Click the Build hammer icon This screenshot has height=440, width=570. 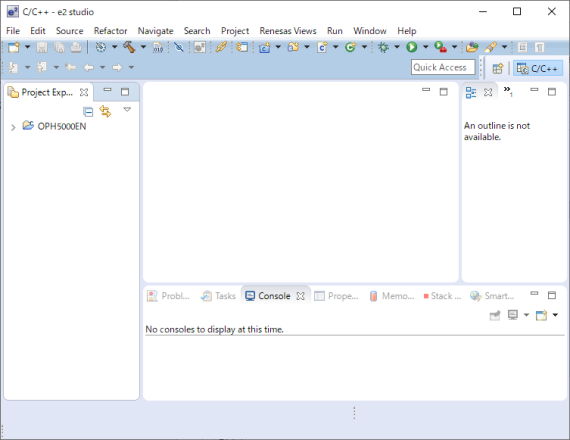129,47
